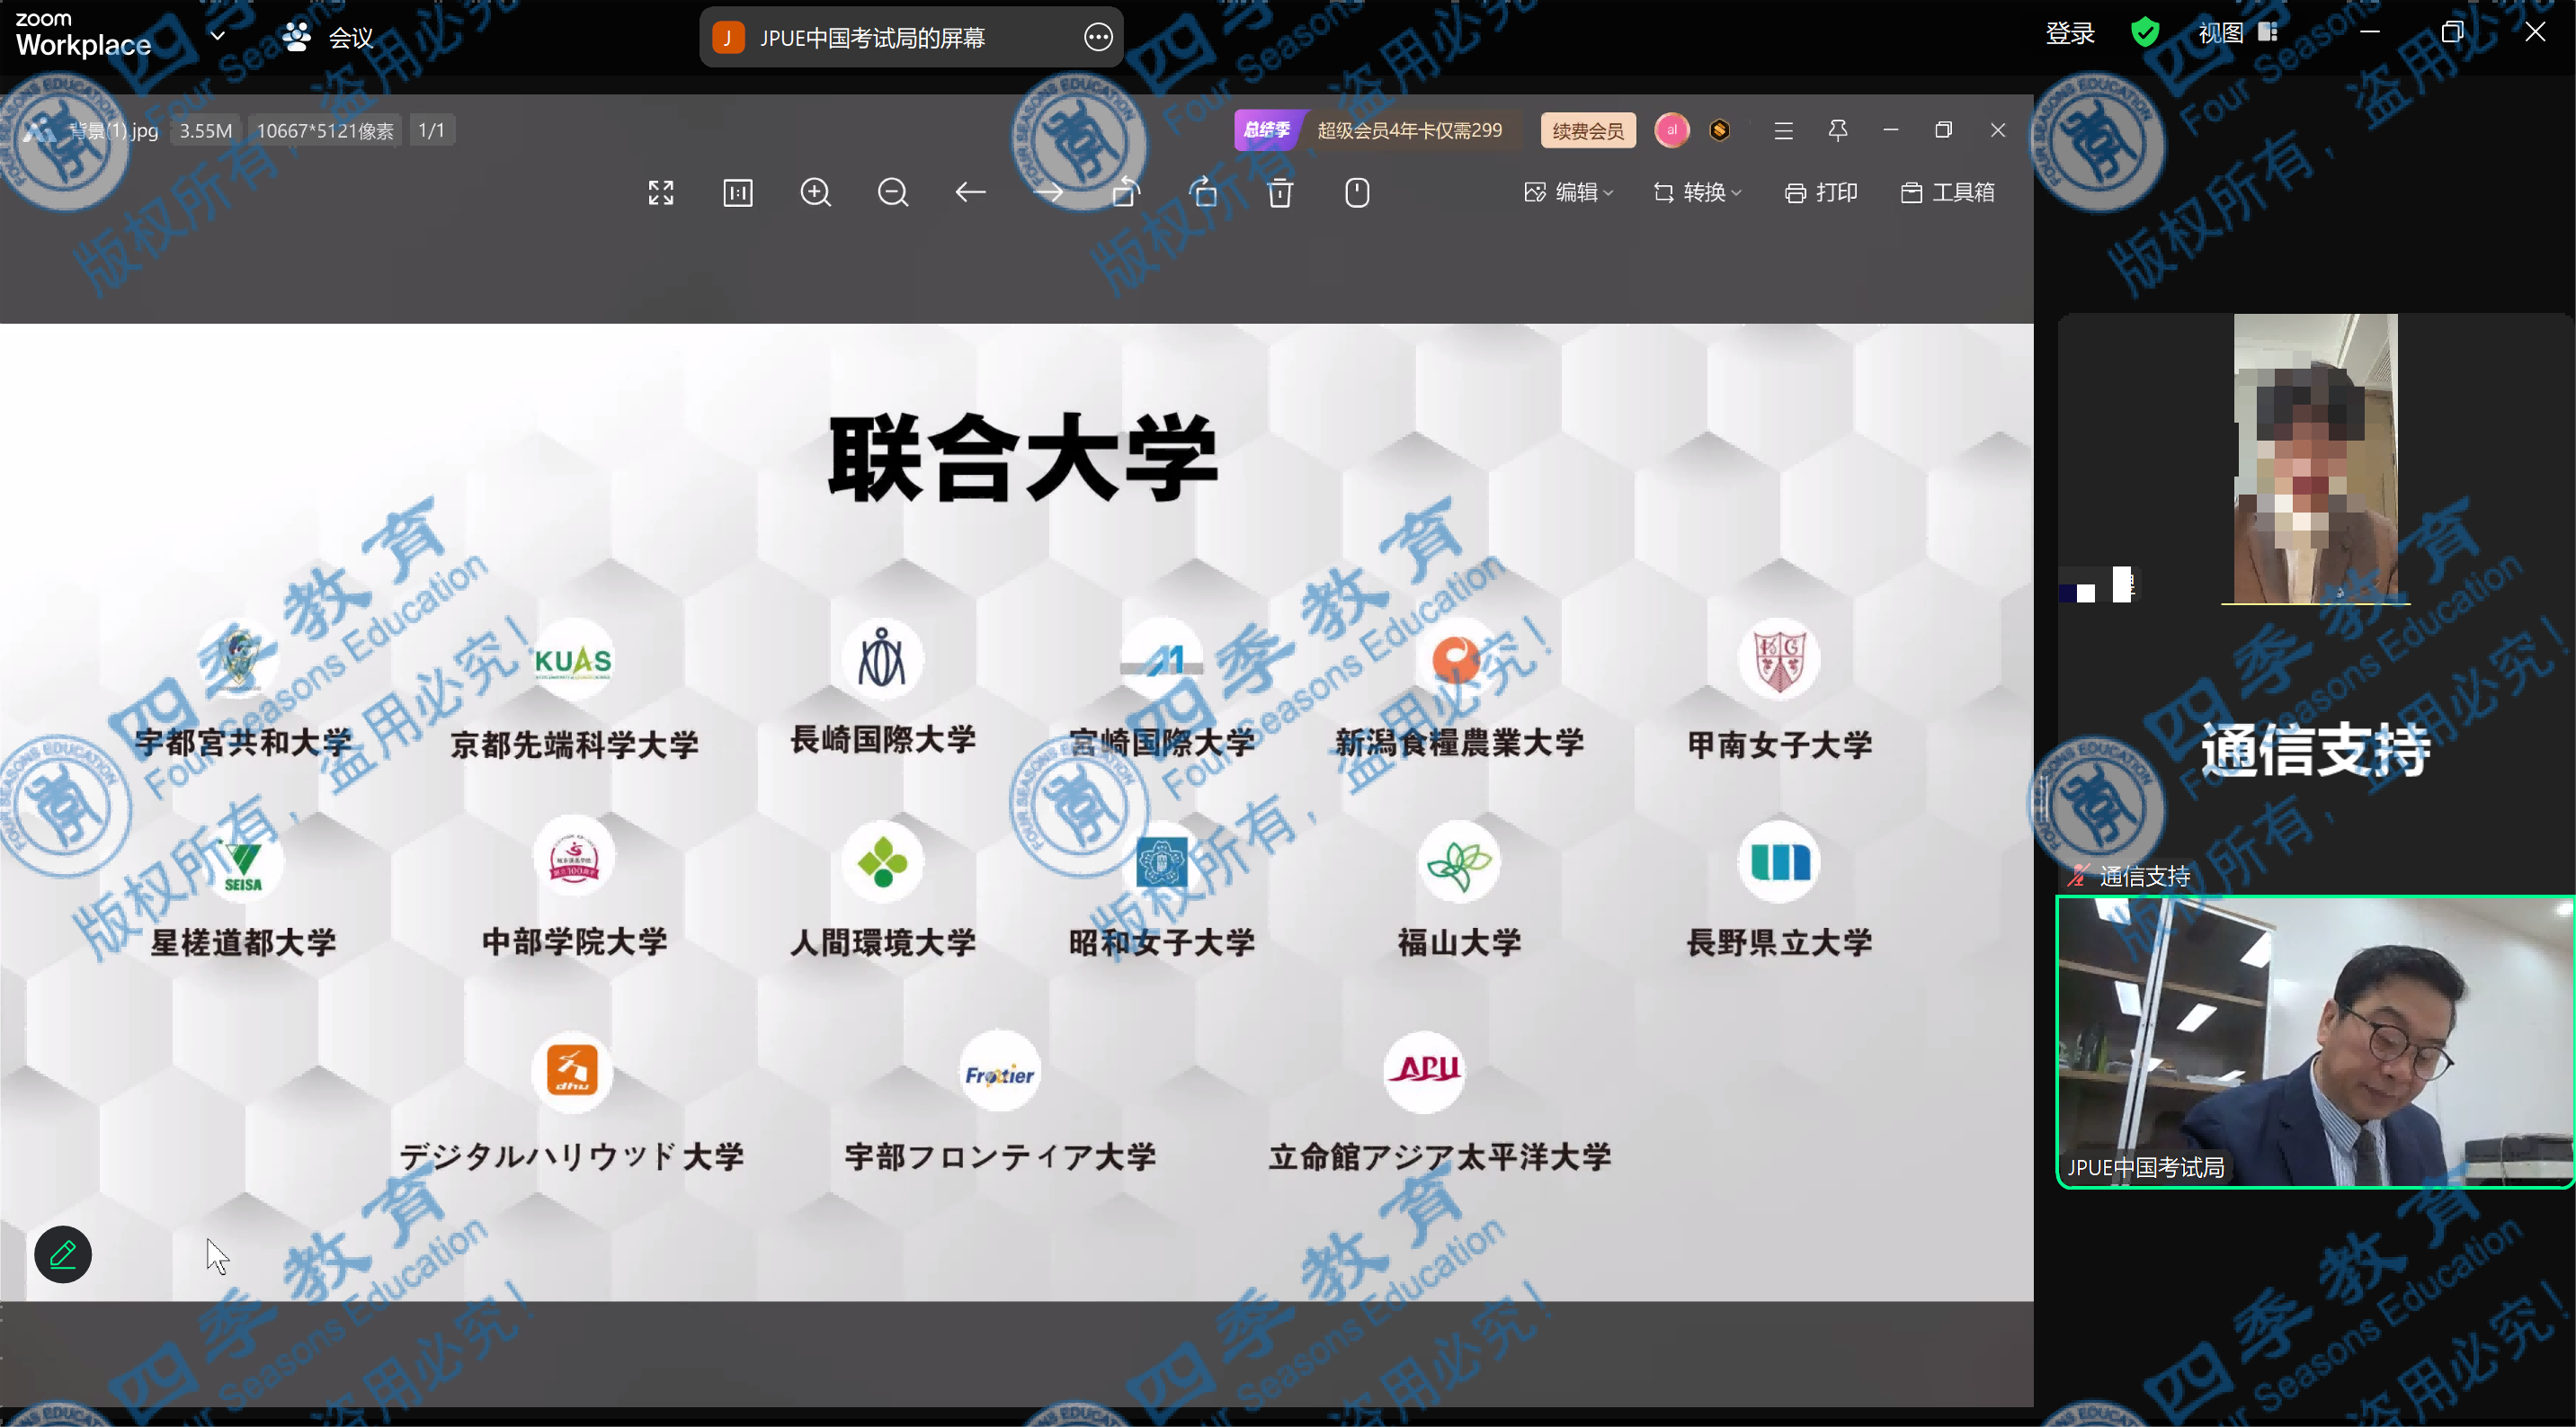Select 通信支持 participant tile

(2314, 750)
